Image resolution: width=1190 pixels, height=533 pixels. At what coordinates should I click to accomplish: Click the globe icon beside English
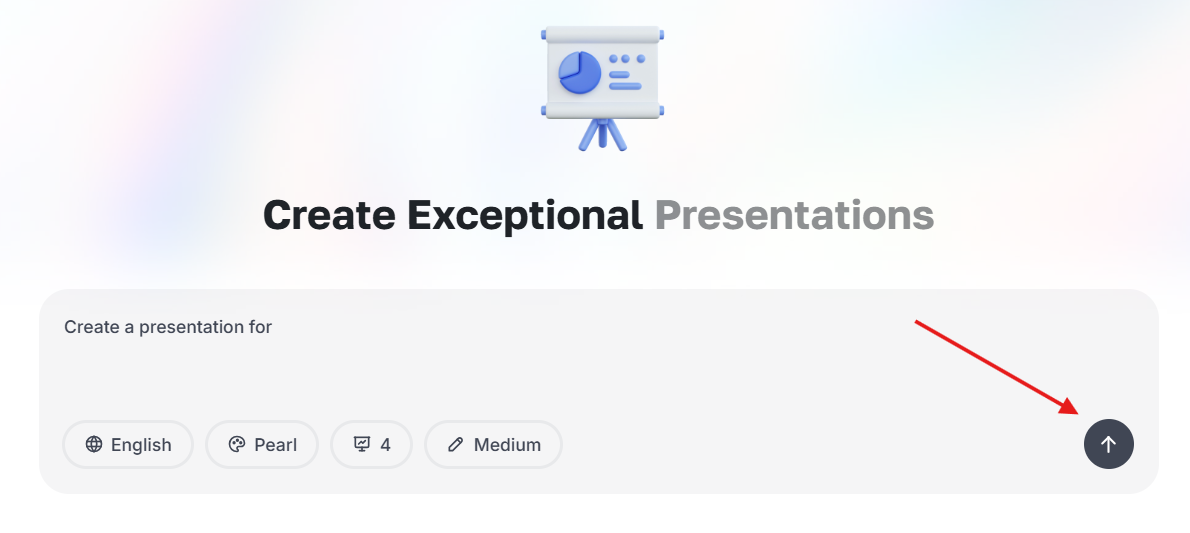94,444
